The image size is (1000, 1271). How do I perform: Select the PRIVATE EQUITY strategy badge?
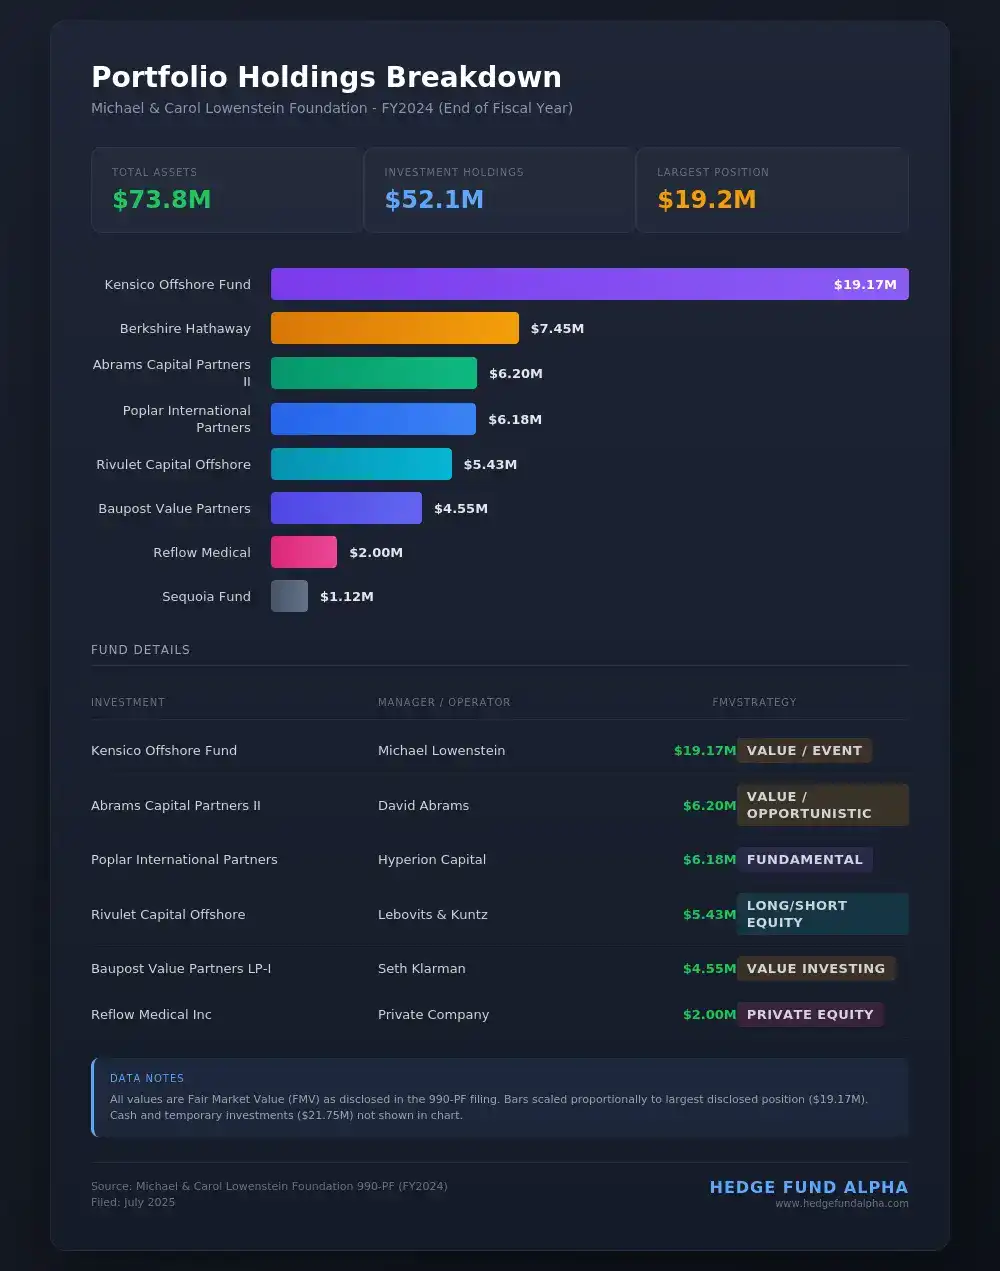point(810,1014)
